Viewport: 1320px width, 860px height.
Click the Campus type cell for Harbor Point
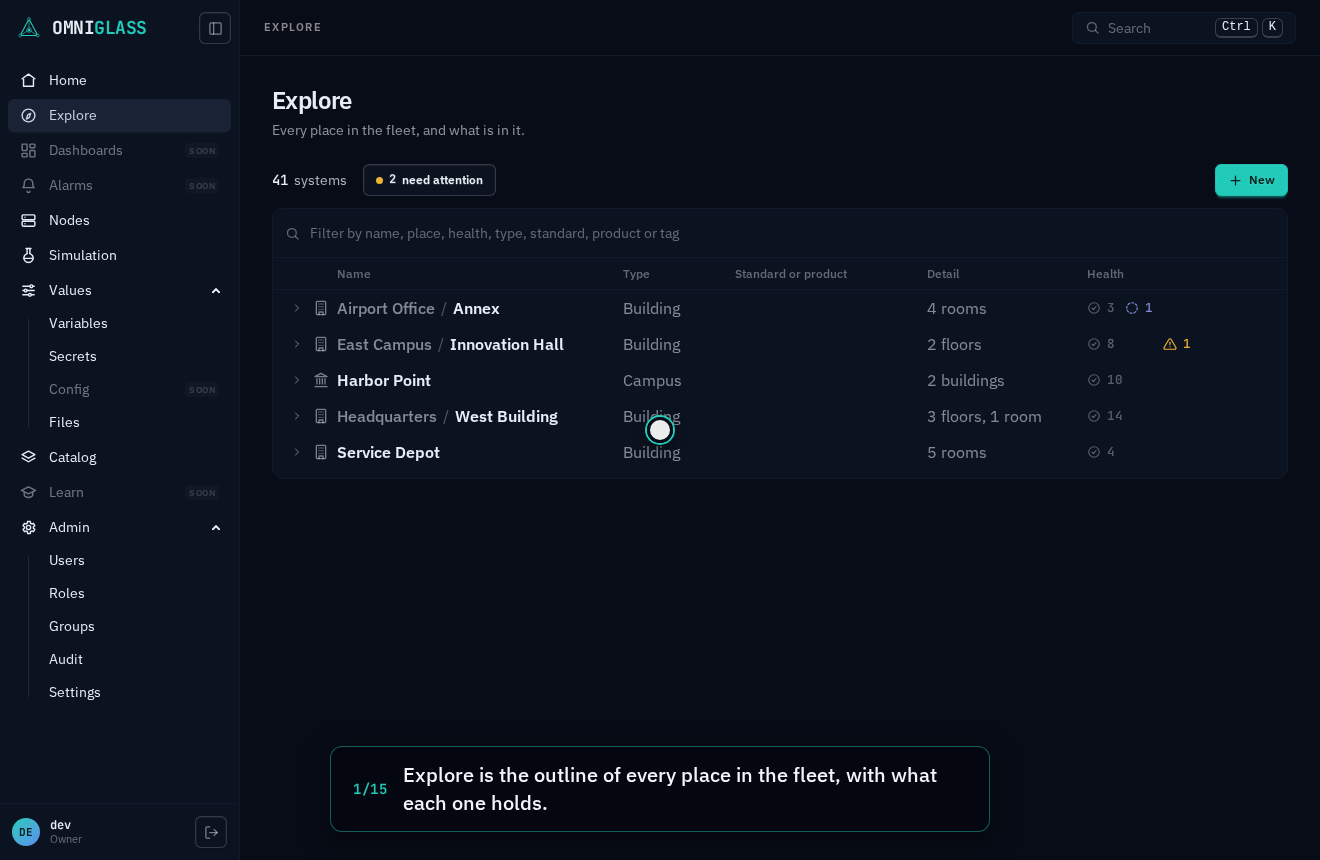click(x=652, y=380)
